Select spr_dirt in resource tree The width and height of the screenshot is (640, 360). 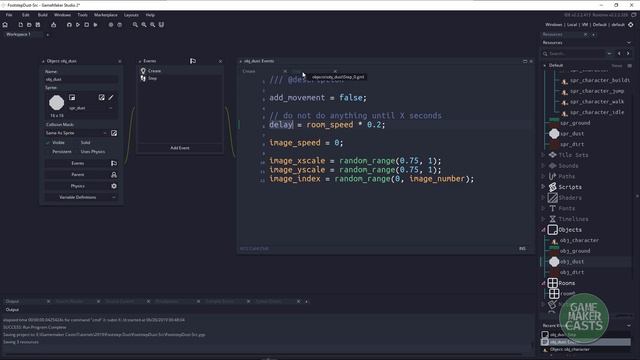click(572, 144)
